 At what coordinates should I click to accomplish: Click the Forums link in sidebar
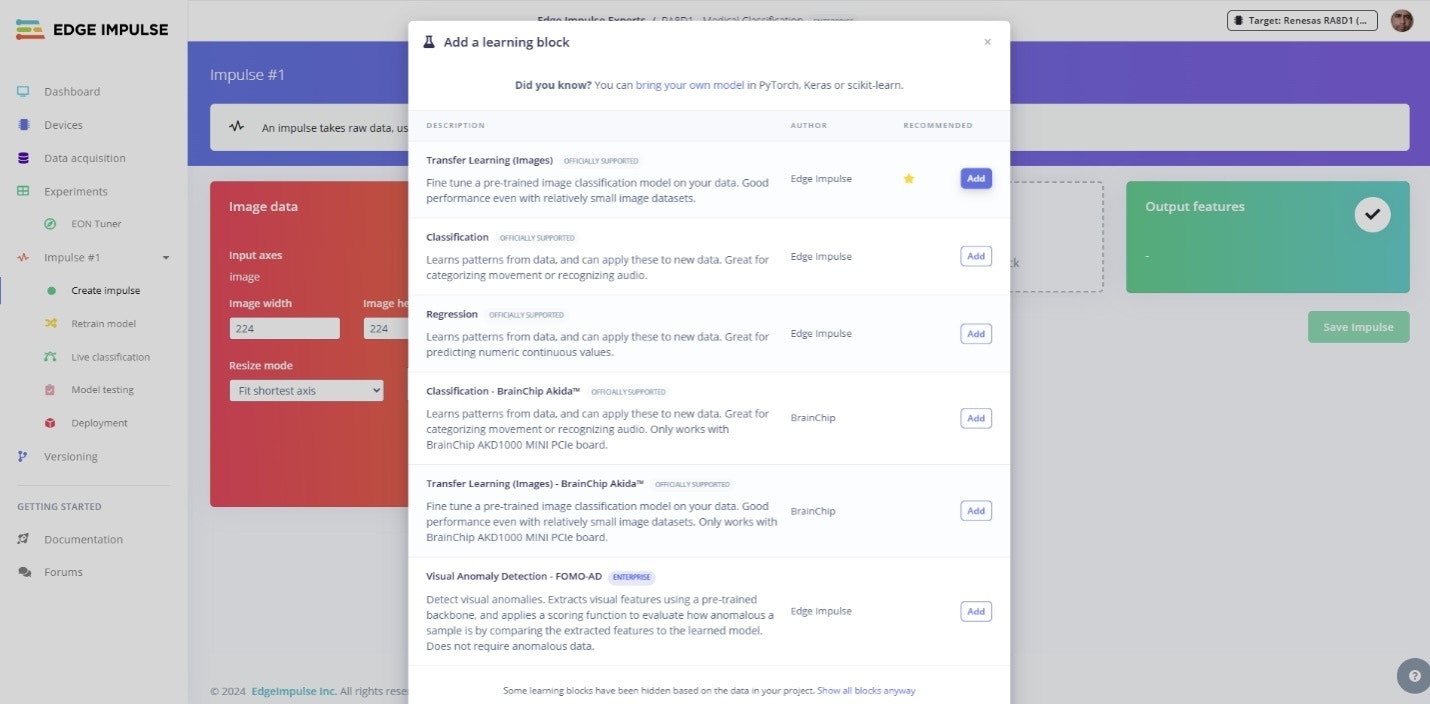tap(63, 572)
